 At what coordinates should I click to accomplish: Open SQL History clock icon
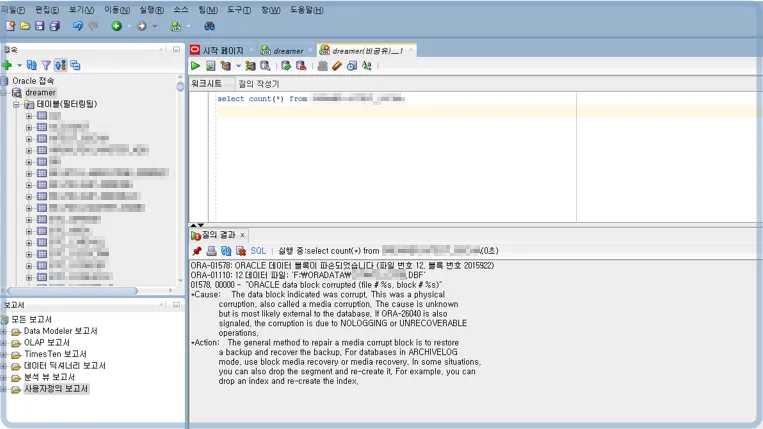(x=352, y=66)
